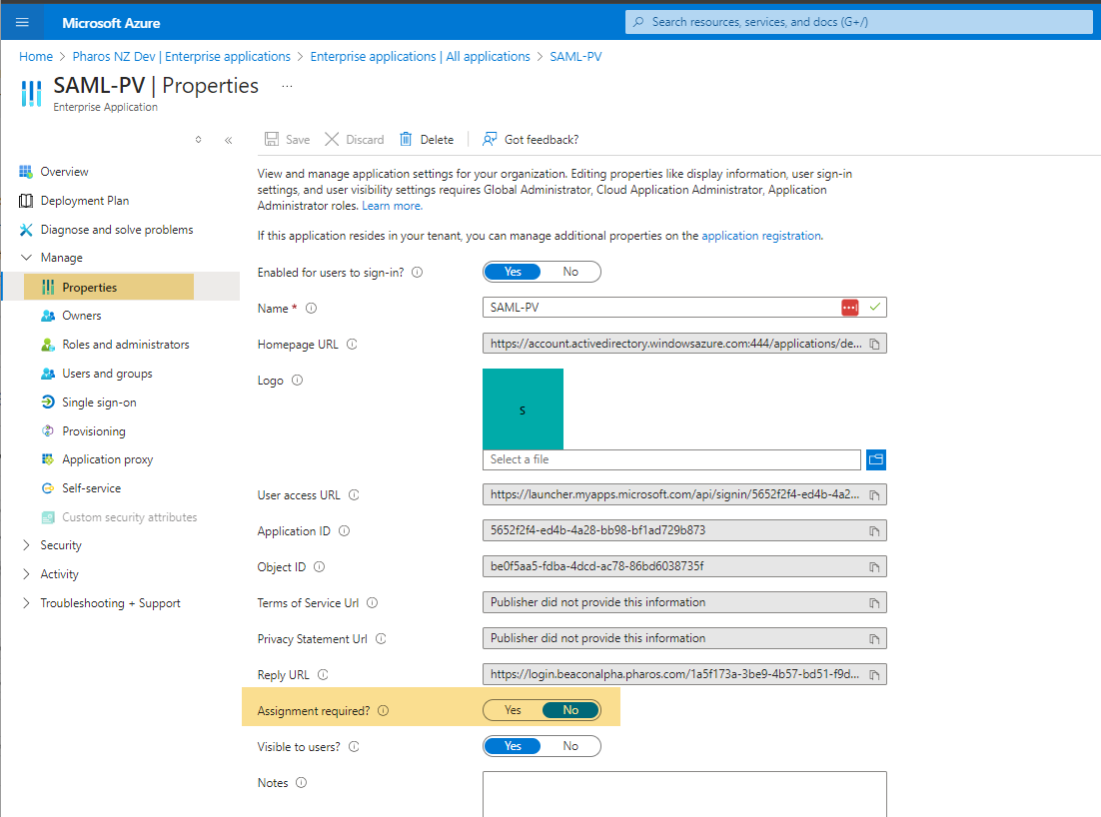Open Single sign-on settings

99,402
